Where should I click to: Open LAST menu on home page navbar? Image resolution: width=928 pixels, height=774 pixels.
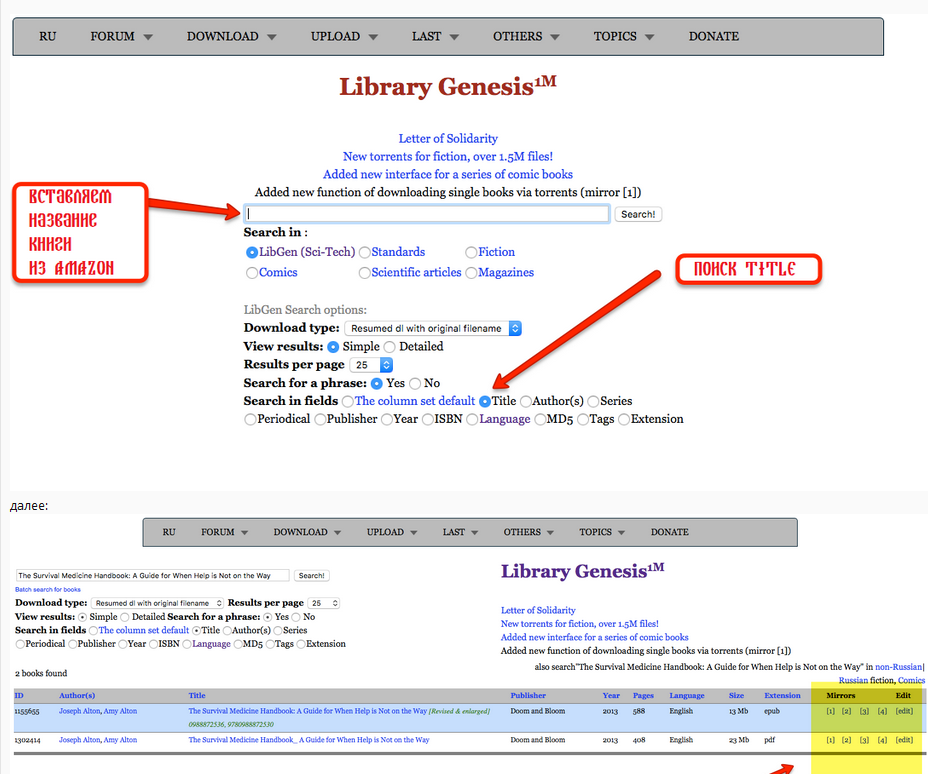(x=435, y=36)
